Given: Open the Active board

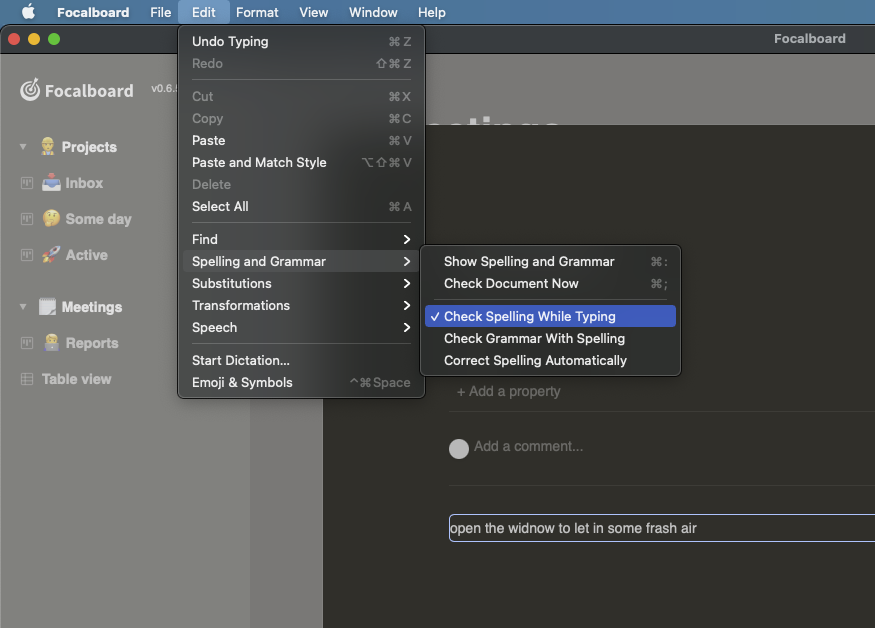Looking at the screenshot, I should [86, 255].
